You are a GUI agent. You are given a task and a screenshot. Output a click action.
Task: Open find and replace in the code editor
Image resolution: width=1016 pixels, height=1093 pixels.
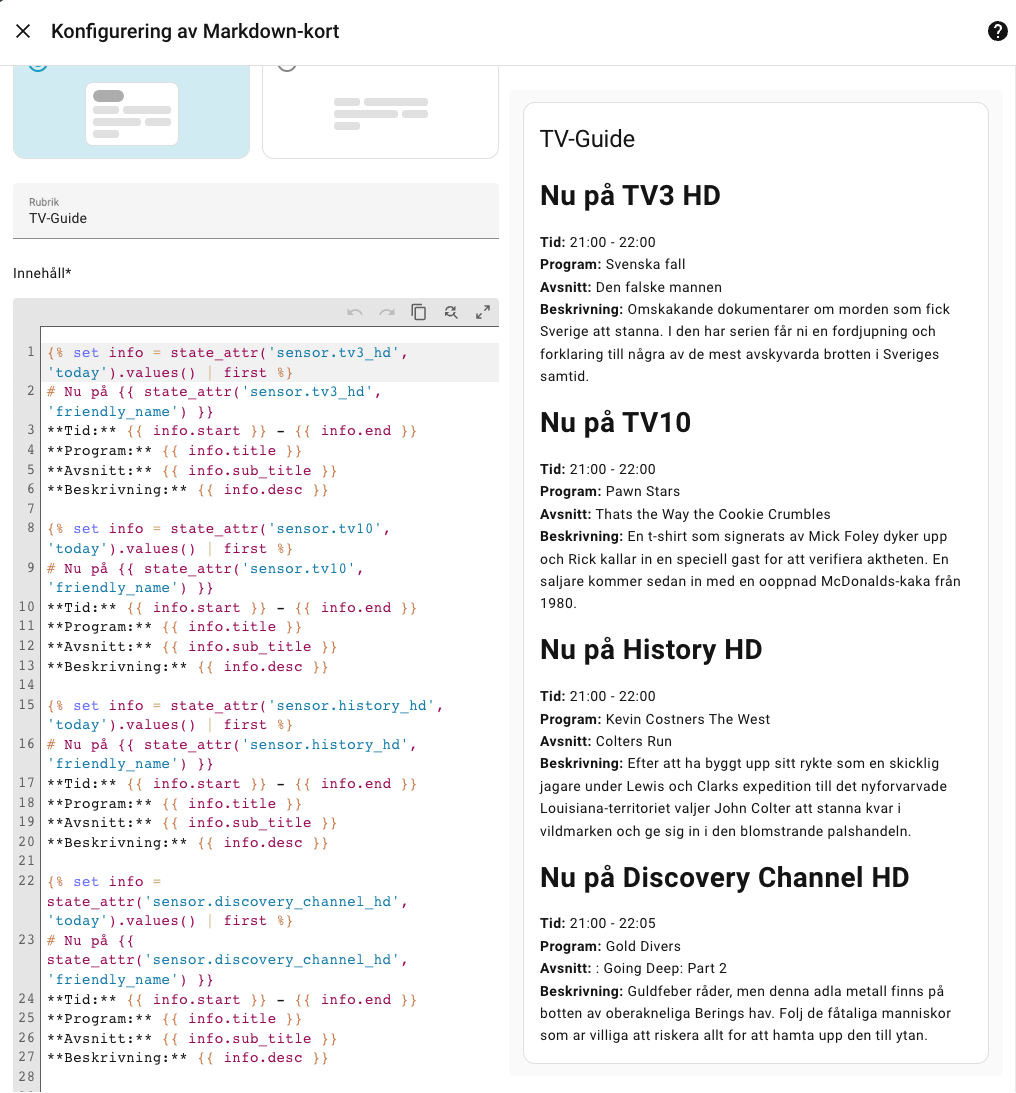pos(451,312)
